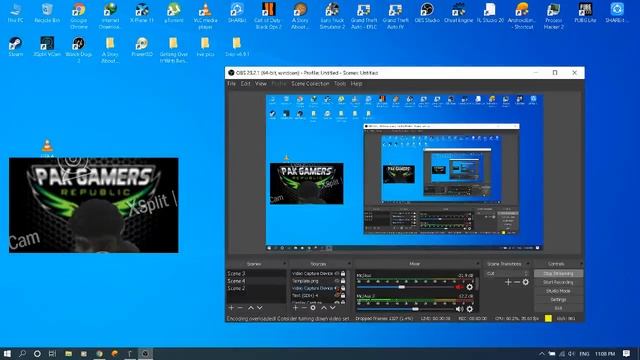Open the Google Chrome desktop shortcut
This screenshot has width=640, height=360.
coord(79,16)
